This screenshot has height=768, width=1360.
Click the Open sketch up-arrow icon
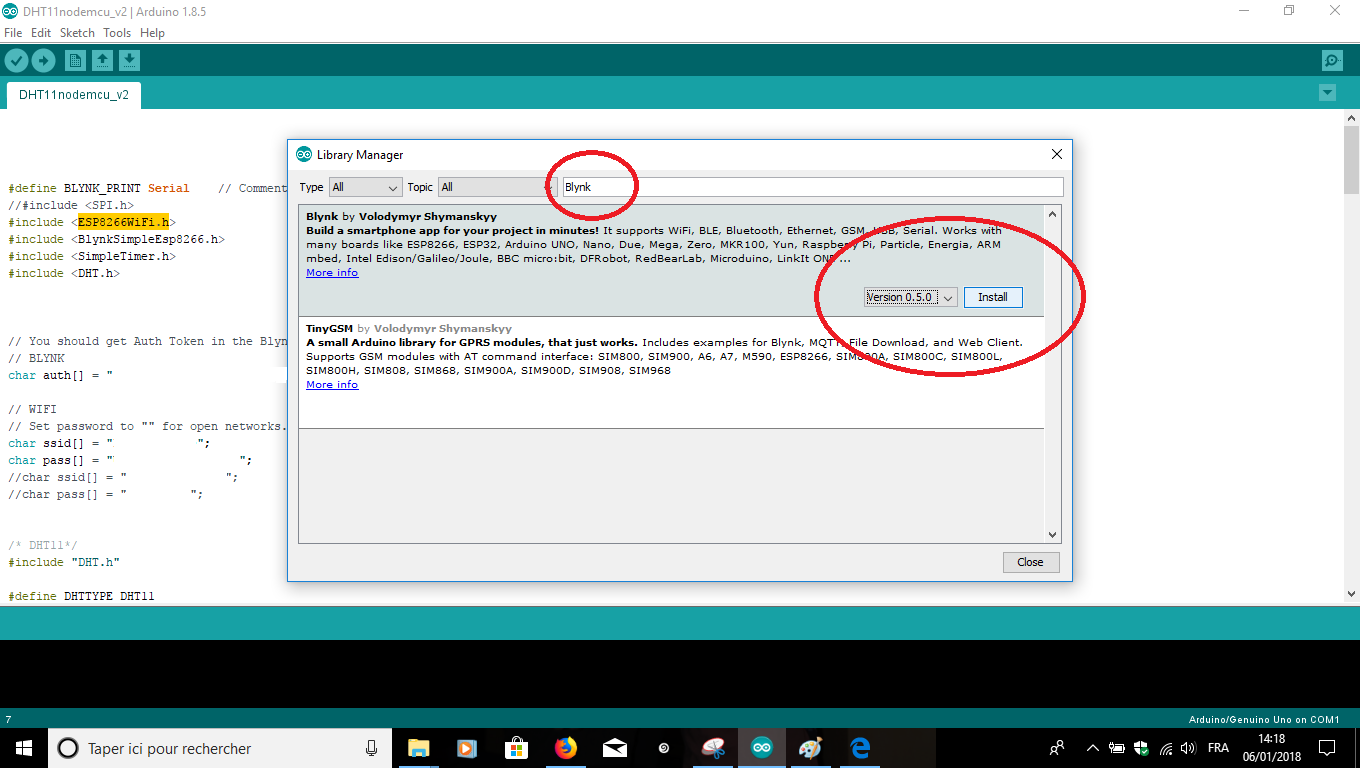click(x=102, y=61)
